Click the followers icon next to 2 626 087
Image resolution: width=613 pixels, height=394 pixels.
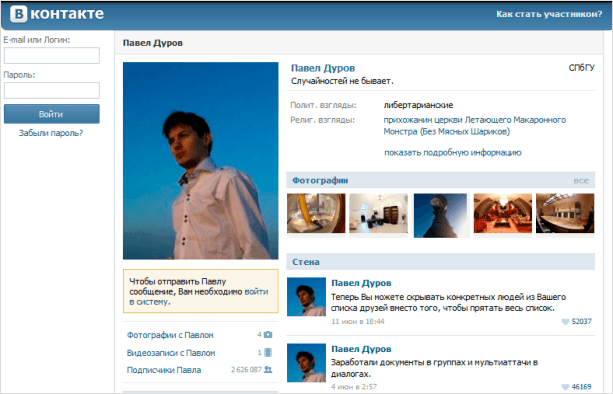(x=268, y=369)
